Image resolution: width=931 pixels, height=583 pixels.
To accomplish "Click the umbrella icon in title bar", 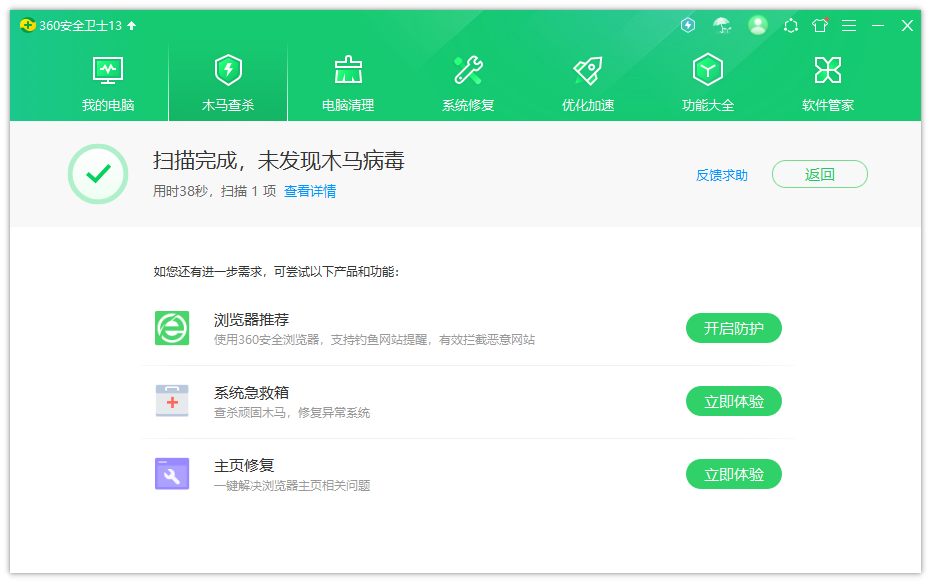I will [722, 25].
